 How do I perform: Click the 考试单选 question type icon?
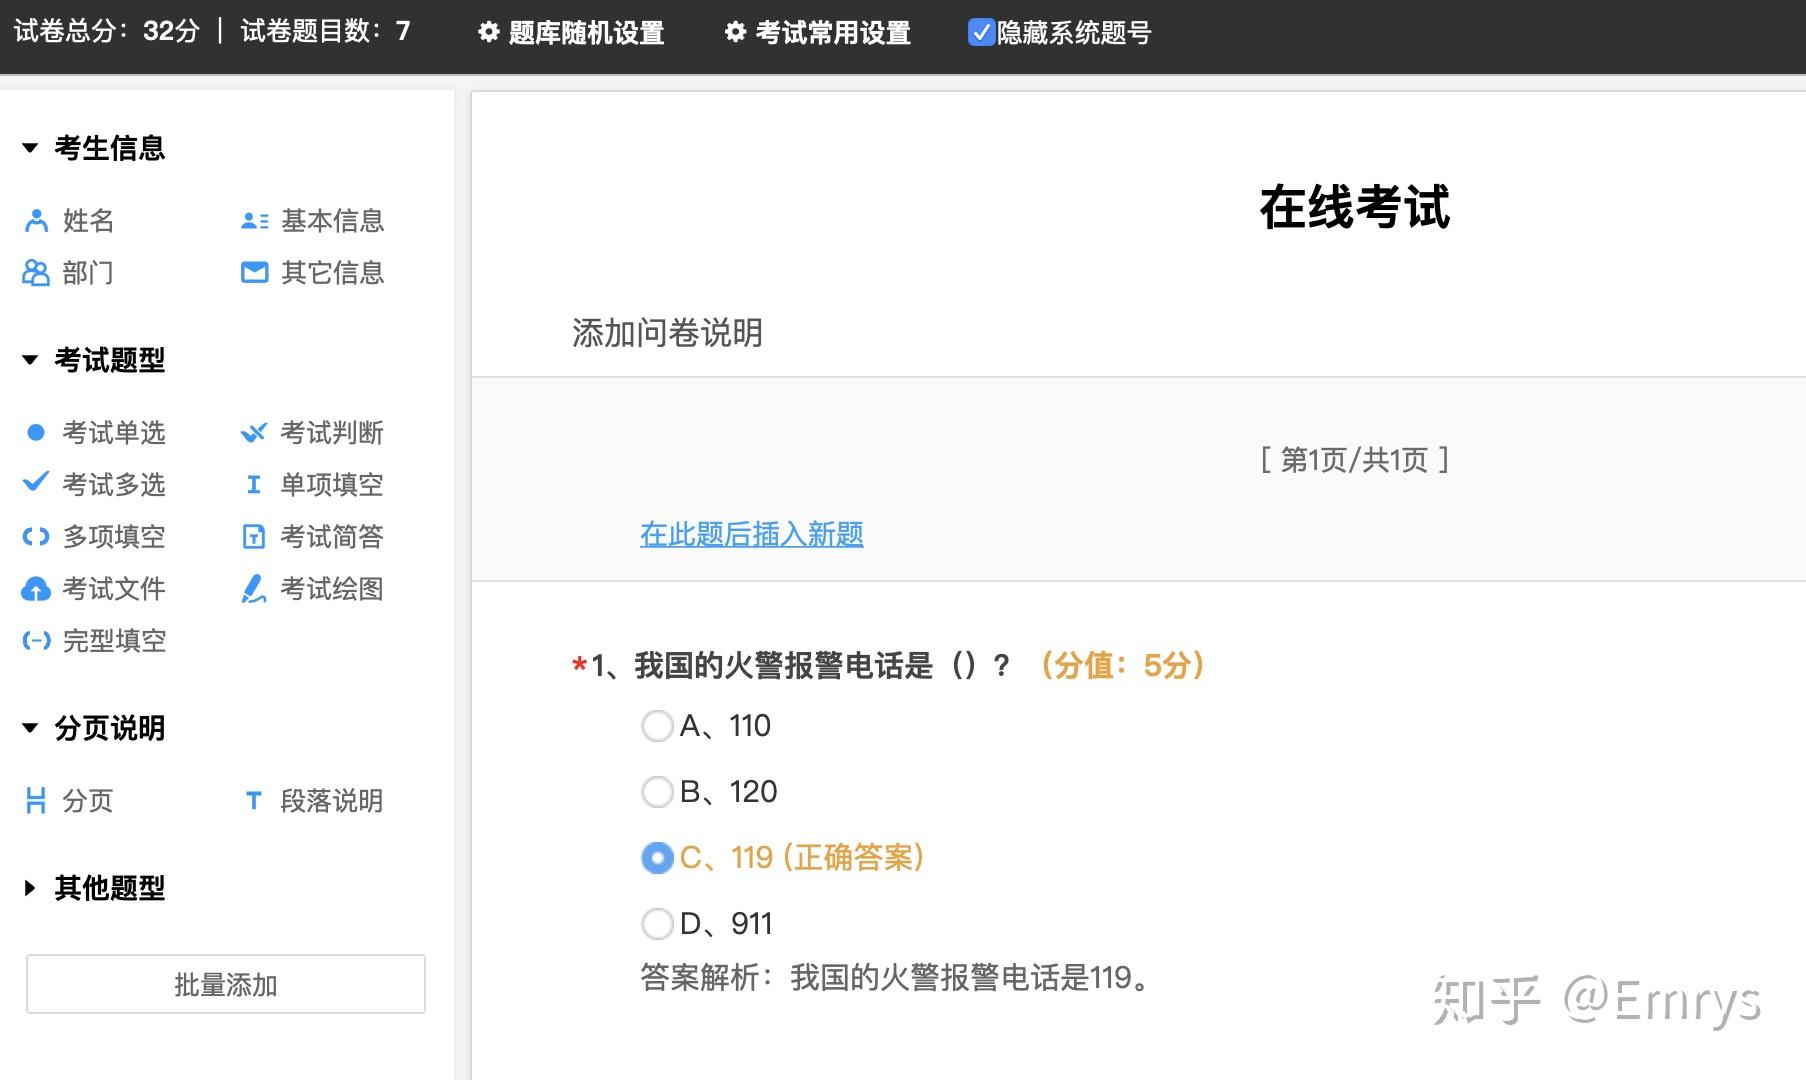[x=36, y=433]
